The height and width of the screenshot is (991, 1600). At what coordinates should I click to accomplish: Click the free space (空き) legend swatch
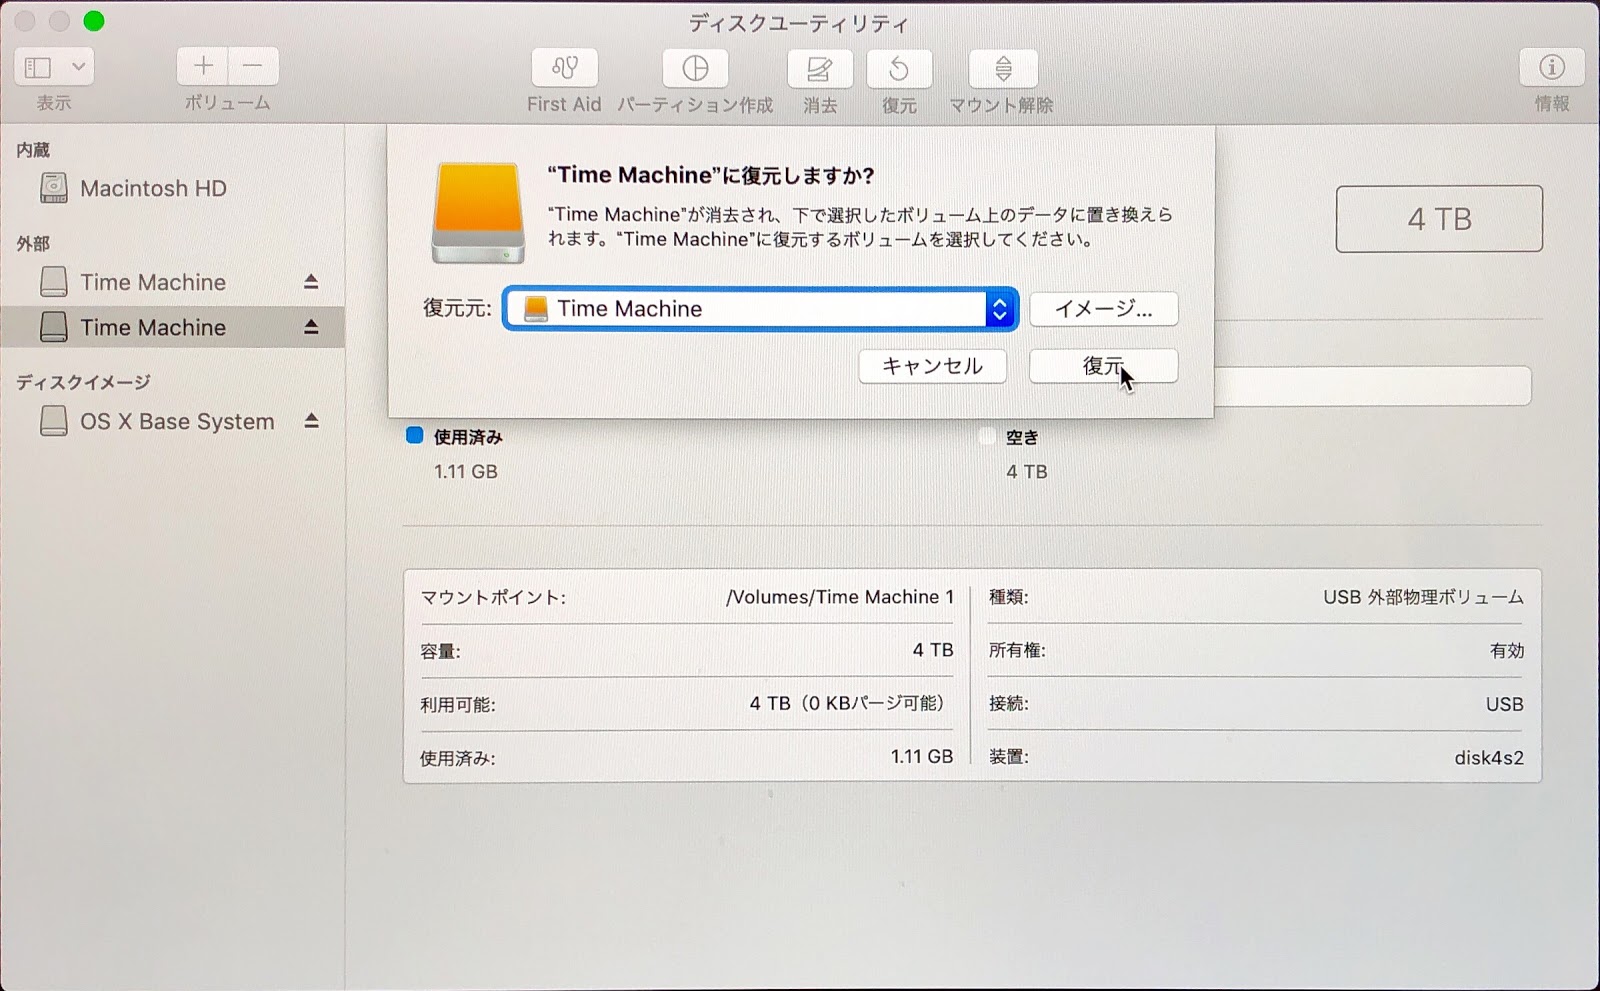(x=987, y=436)
